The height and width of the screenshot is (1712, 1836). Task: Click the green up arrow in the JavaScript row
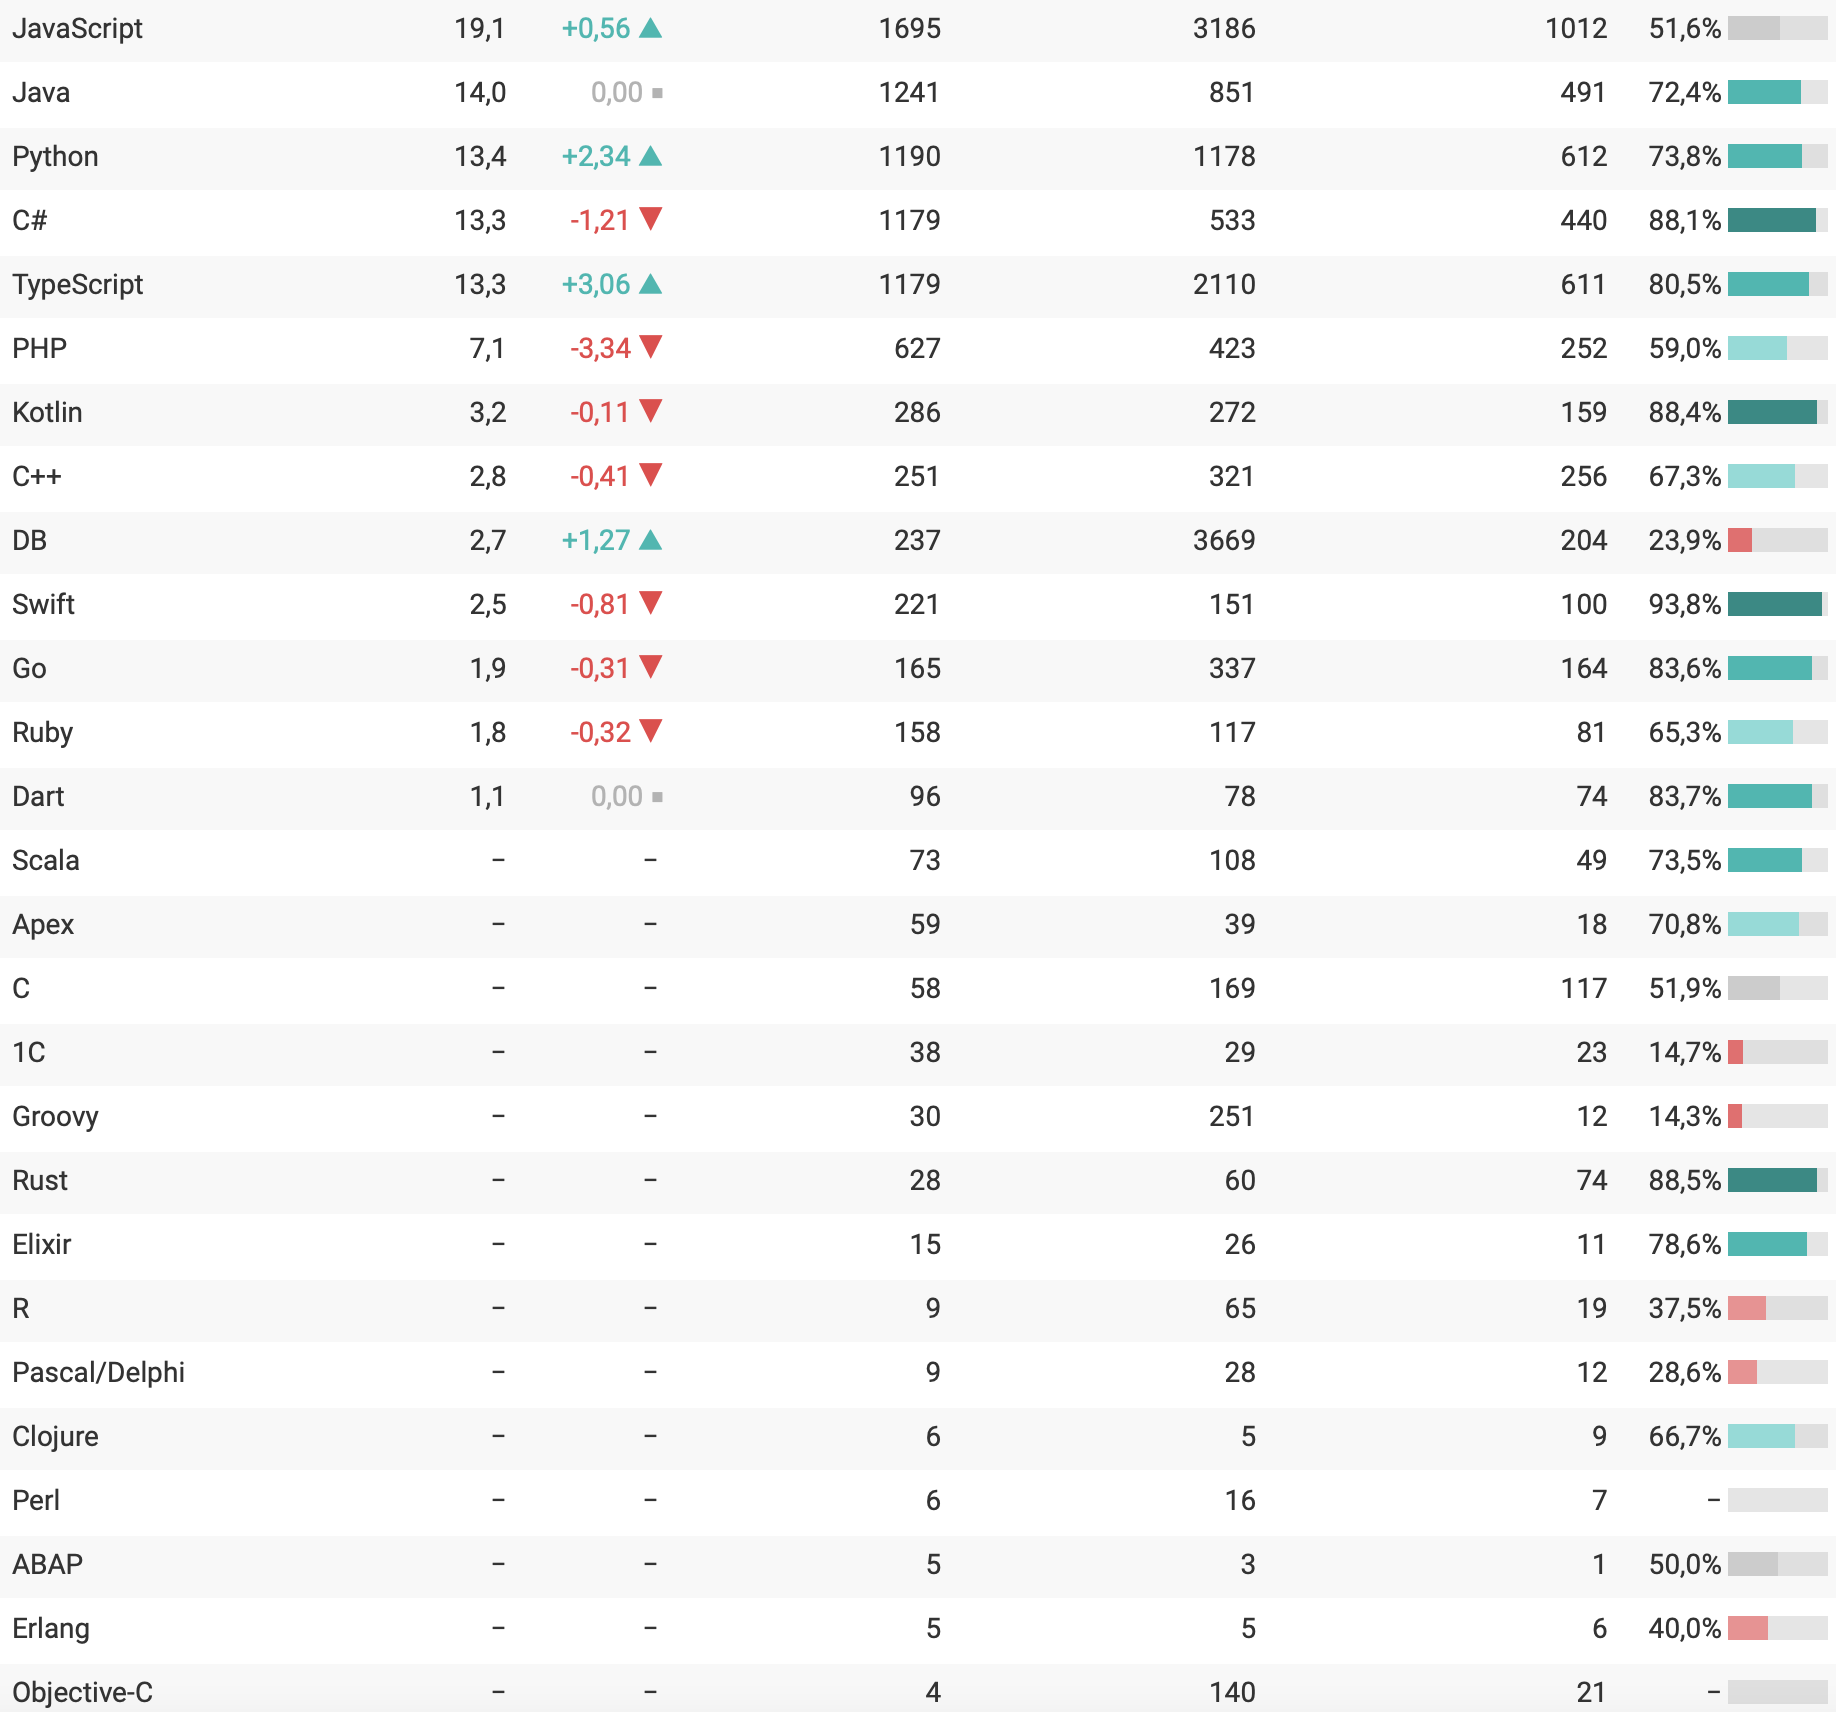click(x=650, y=28)
